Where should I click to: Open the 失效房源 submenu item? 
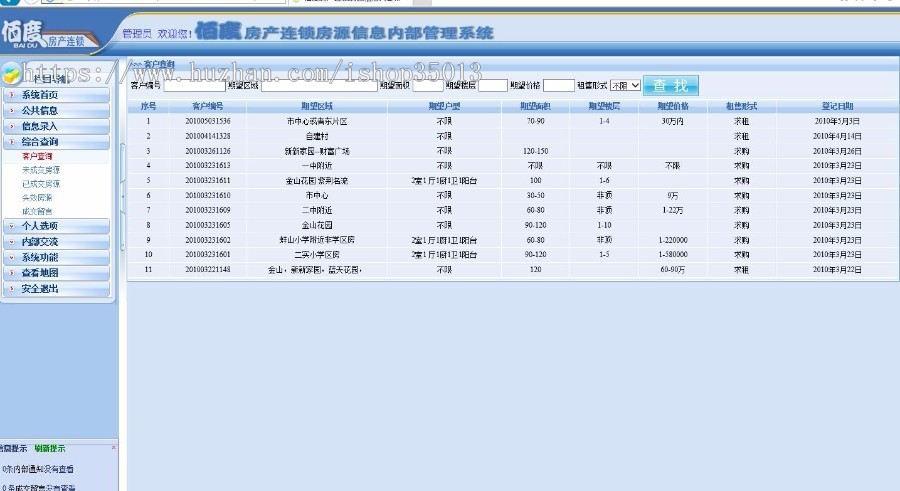[x=37, y=198]
